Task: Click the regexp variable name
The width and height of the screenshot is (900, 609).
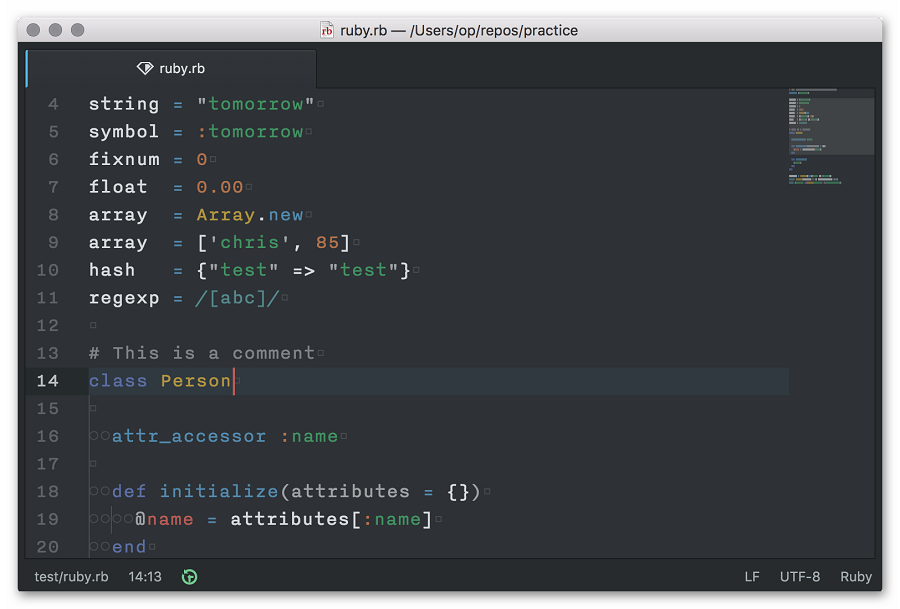Action: [124, 298]
